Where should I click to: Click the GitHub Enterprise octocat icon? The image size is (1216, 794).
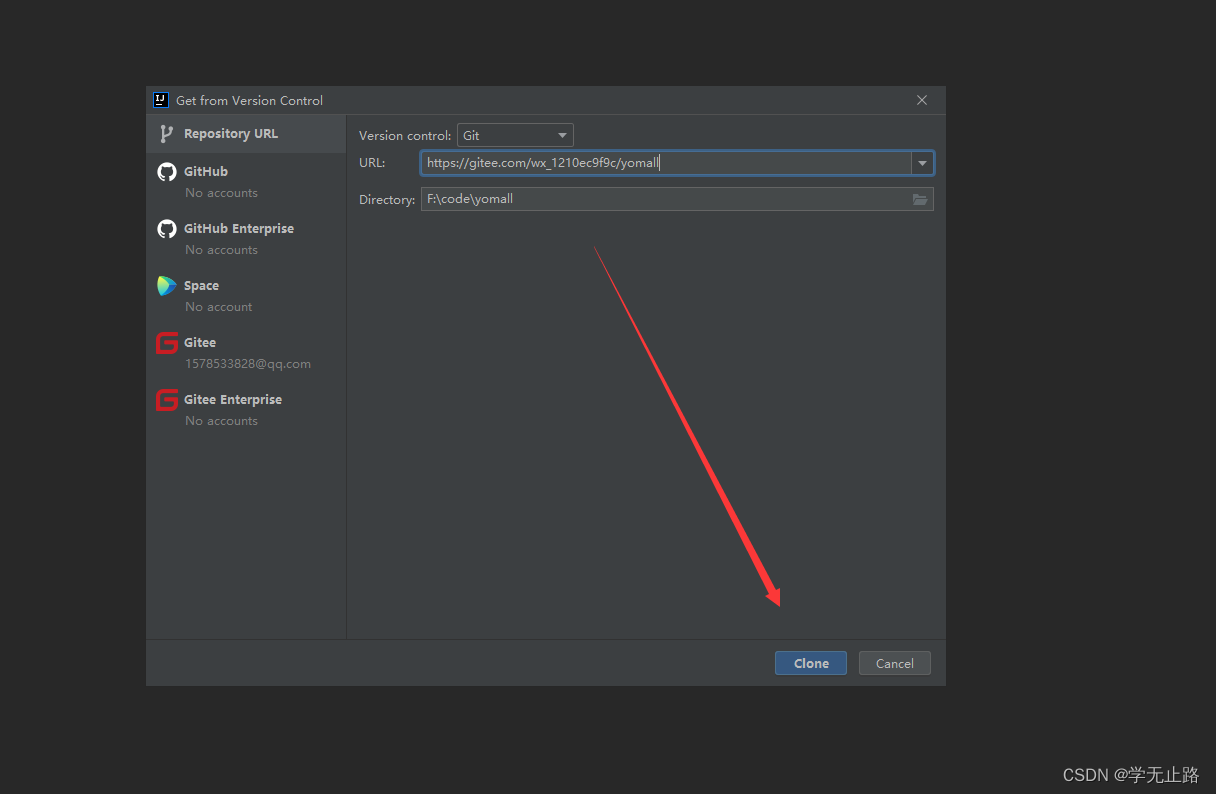[167, 229]
